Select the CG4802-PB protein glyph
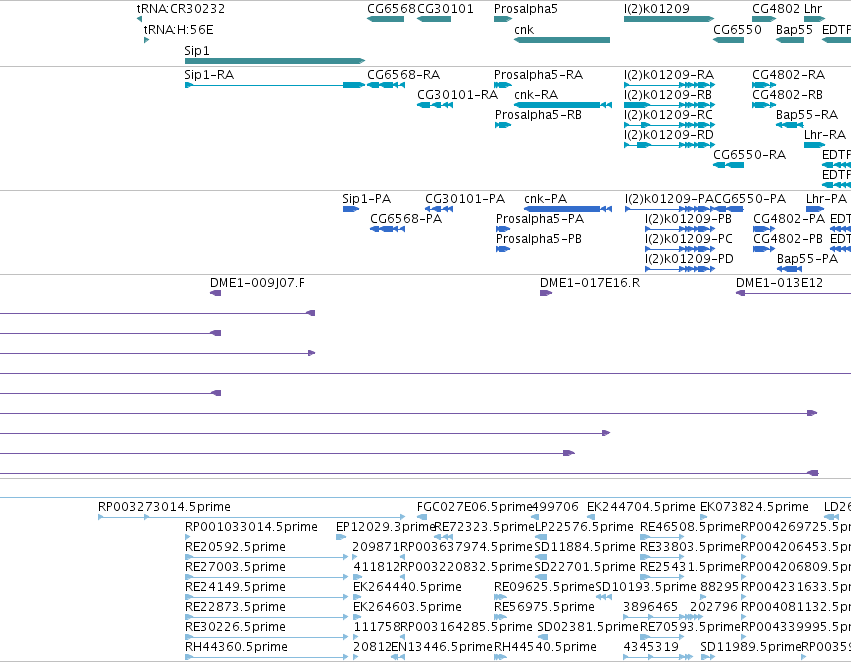Screen dimensions: 851x662 [764, 249]
